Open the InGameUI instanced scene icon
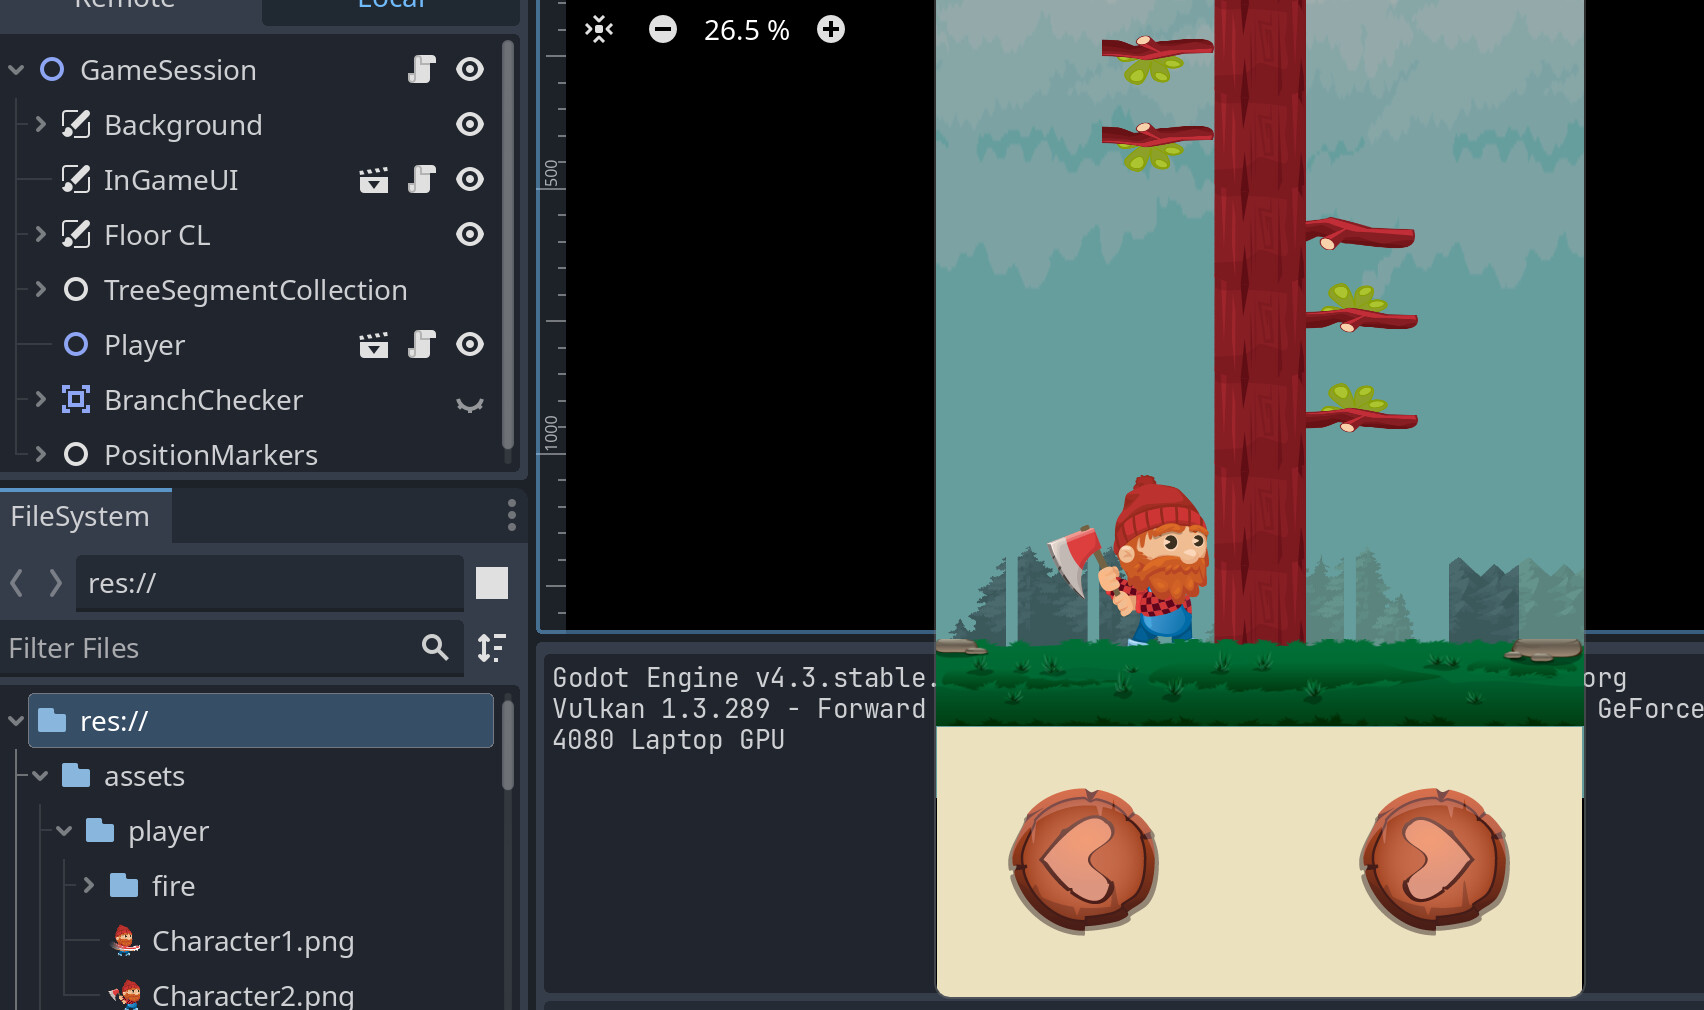 click(373, 179)
